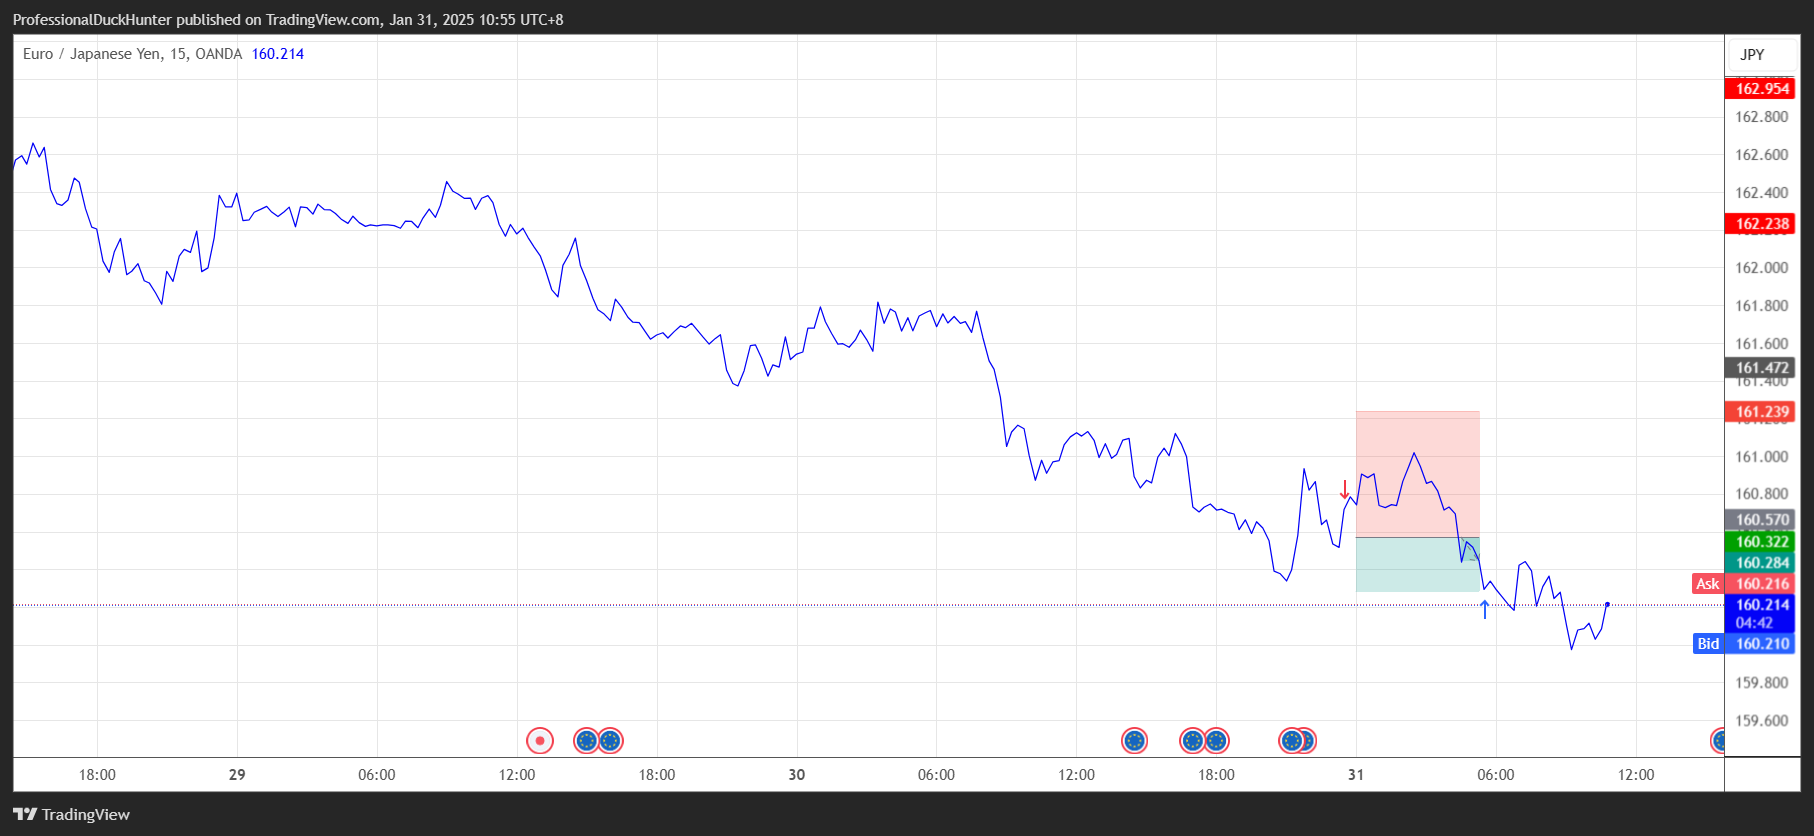Viewport: 1814px width, 836px height.
Task: Click the Ask price 160.216
Action: point(1761,584)
